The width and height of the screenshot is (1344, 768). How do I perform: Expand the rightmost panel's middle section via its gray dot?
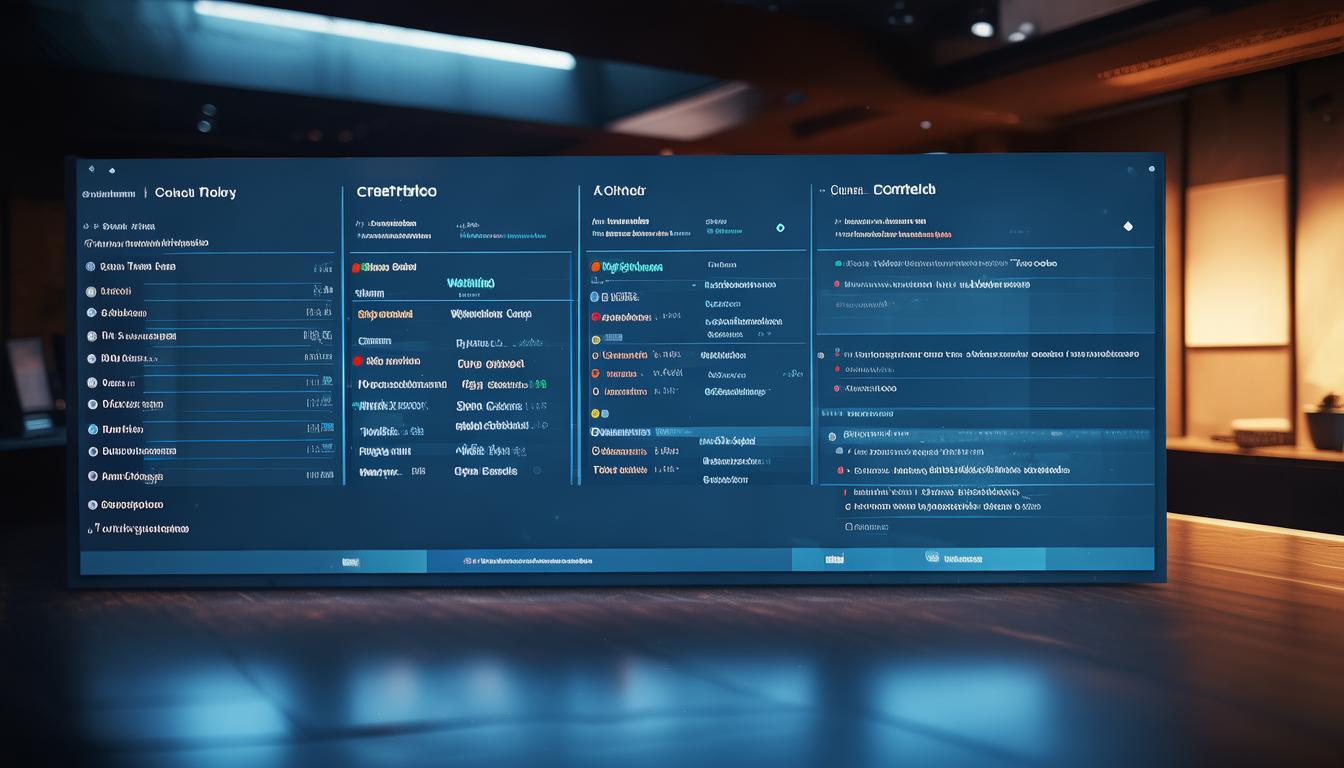pyautogui.click(x=821, y=354)
